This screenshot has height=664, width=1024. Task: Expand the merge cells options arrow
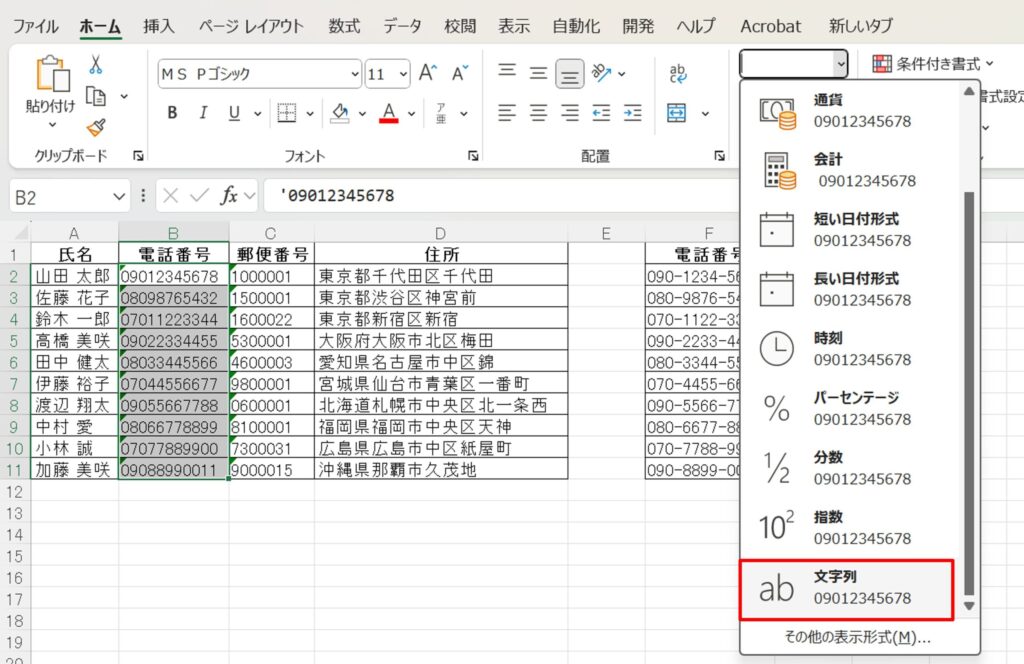(x=705, y=114)
